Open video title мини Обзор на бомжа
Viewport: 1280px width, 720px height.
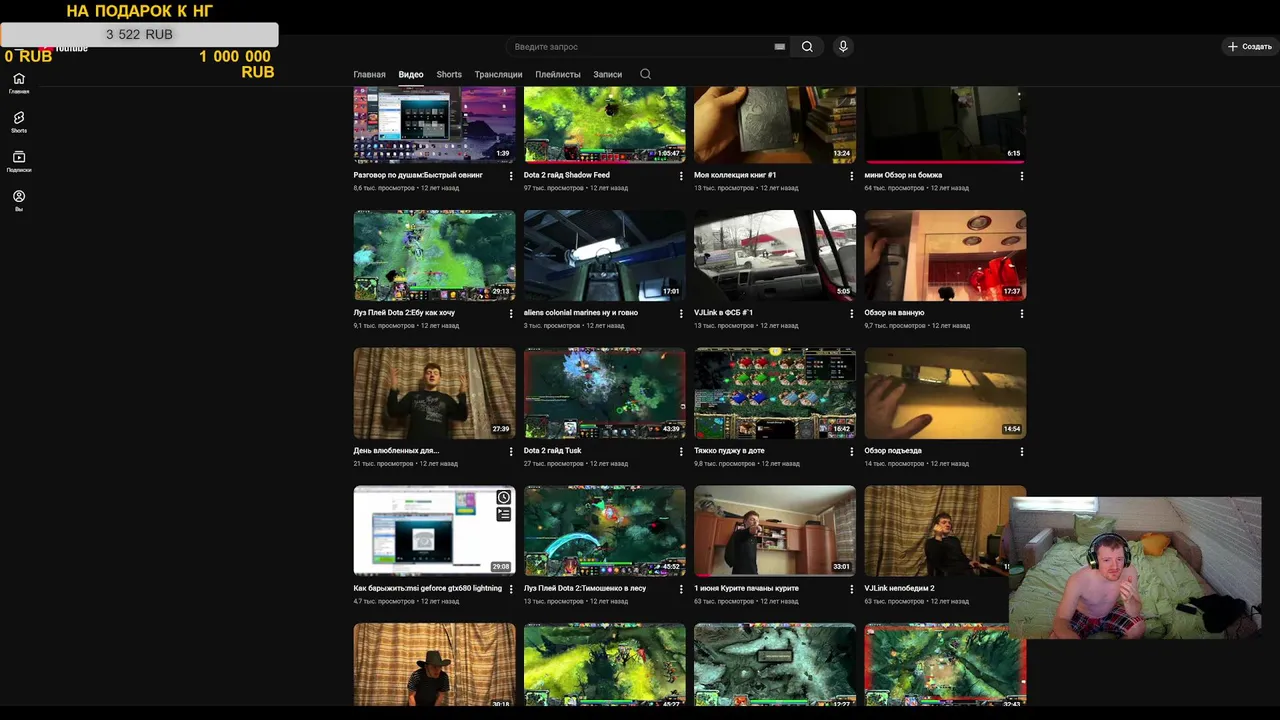click(x=903, y=175)
